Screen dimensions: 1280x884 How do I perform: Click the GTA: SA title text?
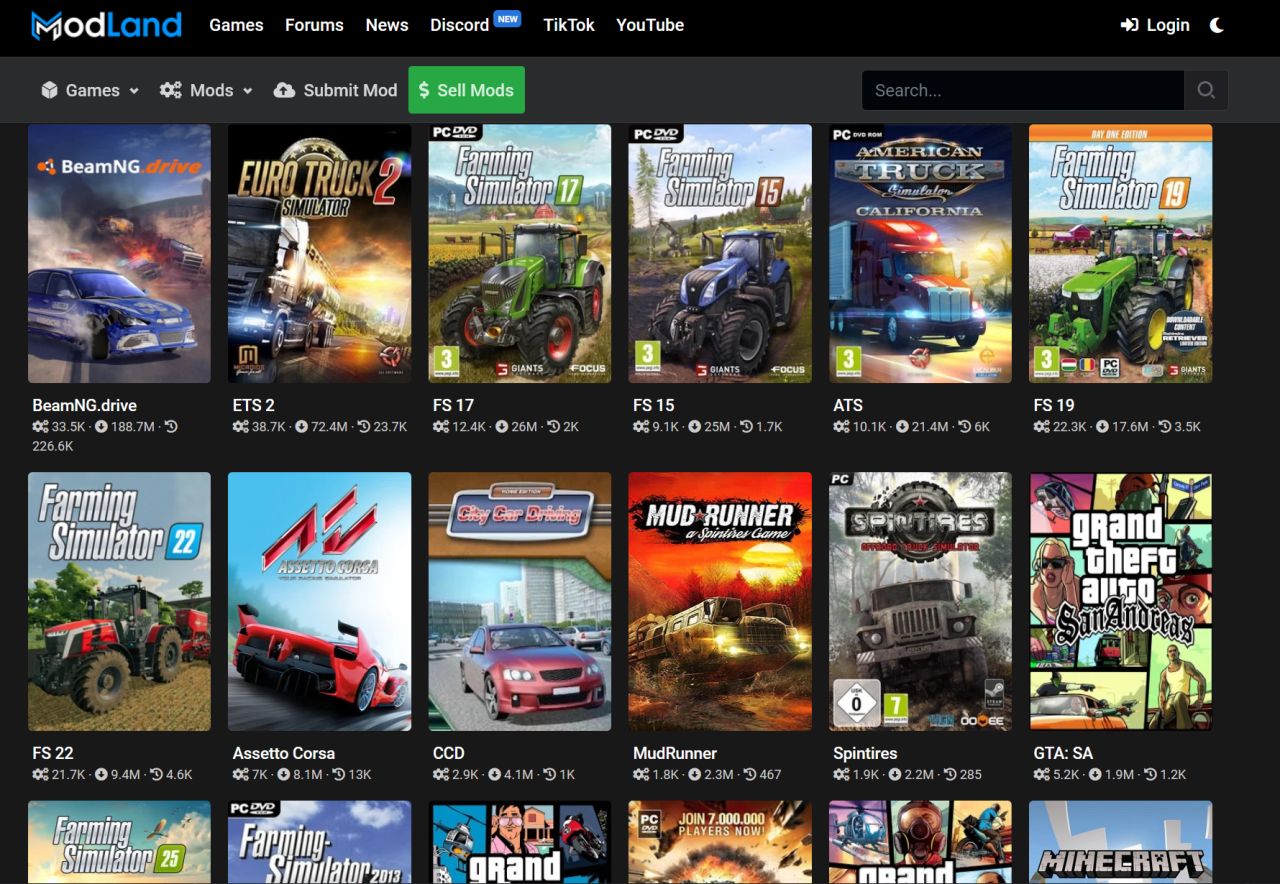click(1062, 753)
